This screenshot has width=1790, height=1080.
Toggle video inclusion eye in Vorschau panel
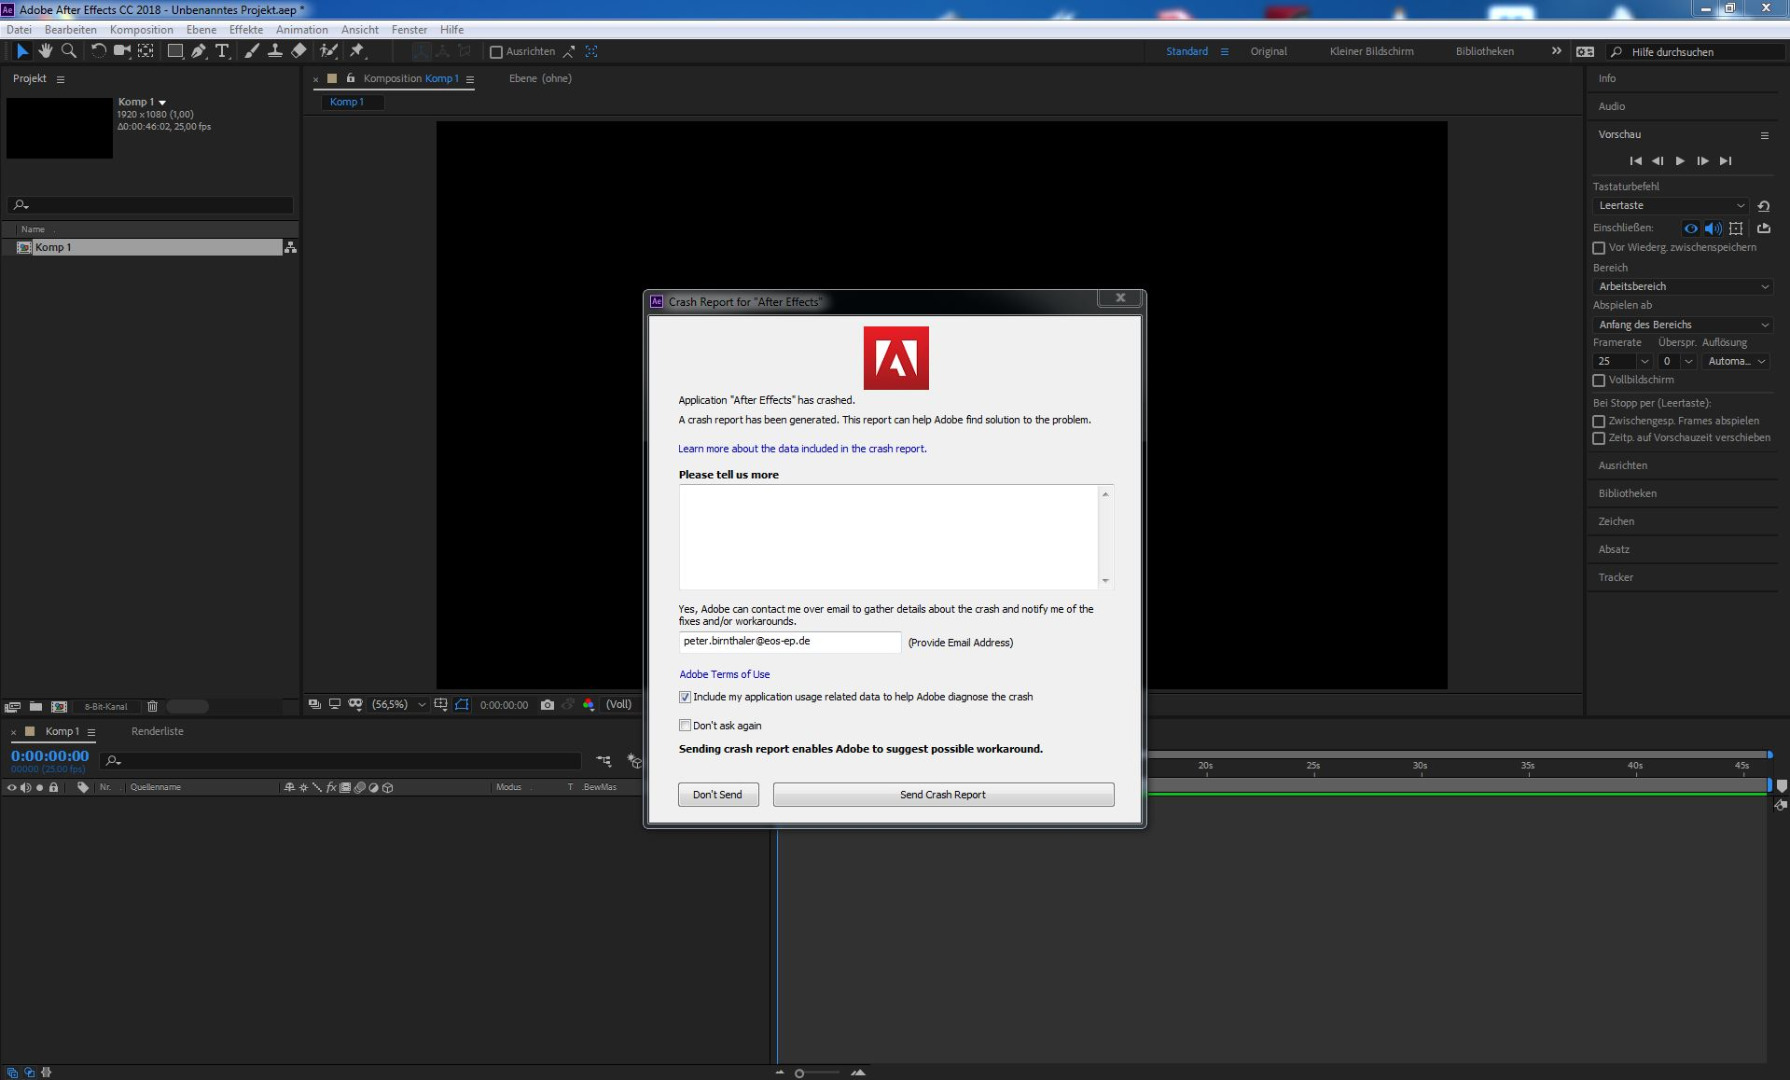coord(1690,228)
